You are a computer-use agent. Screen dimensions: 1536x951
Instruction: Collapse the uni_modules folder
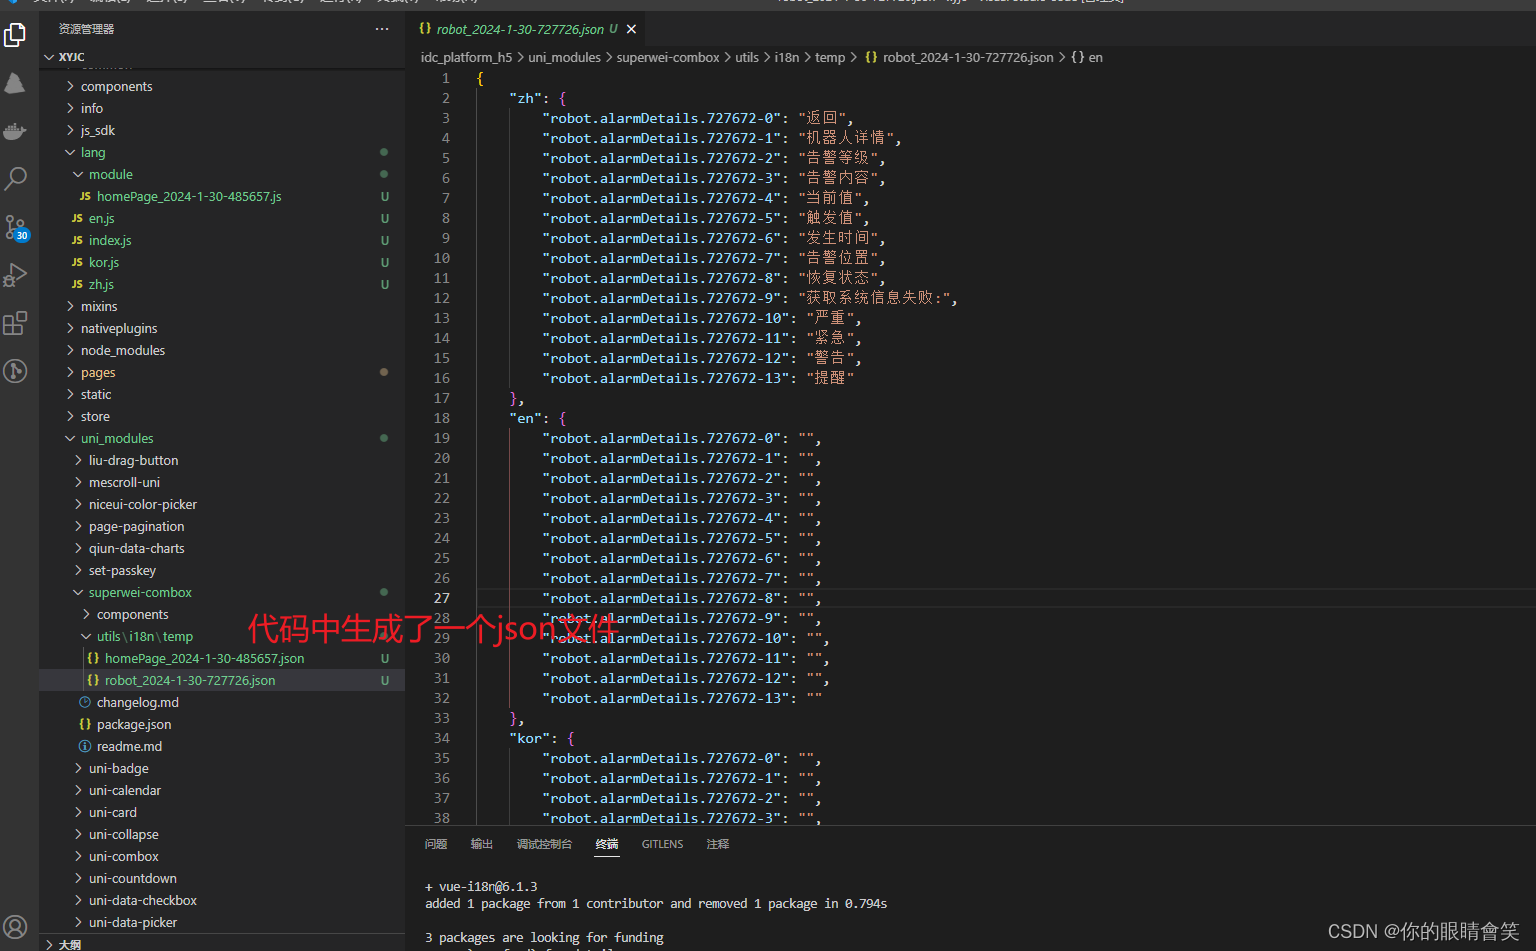click(70, 438)
